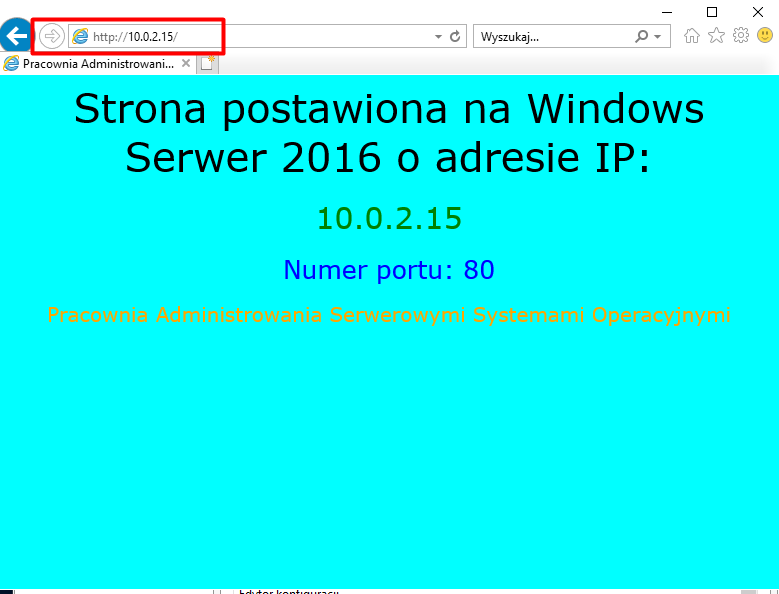Screen dimensions: 779x594
Task: Click the browser Back arrow button
Action: click(15, 37)
